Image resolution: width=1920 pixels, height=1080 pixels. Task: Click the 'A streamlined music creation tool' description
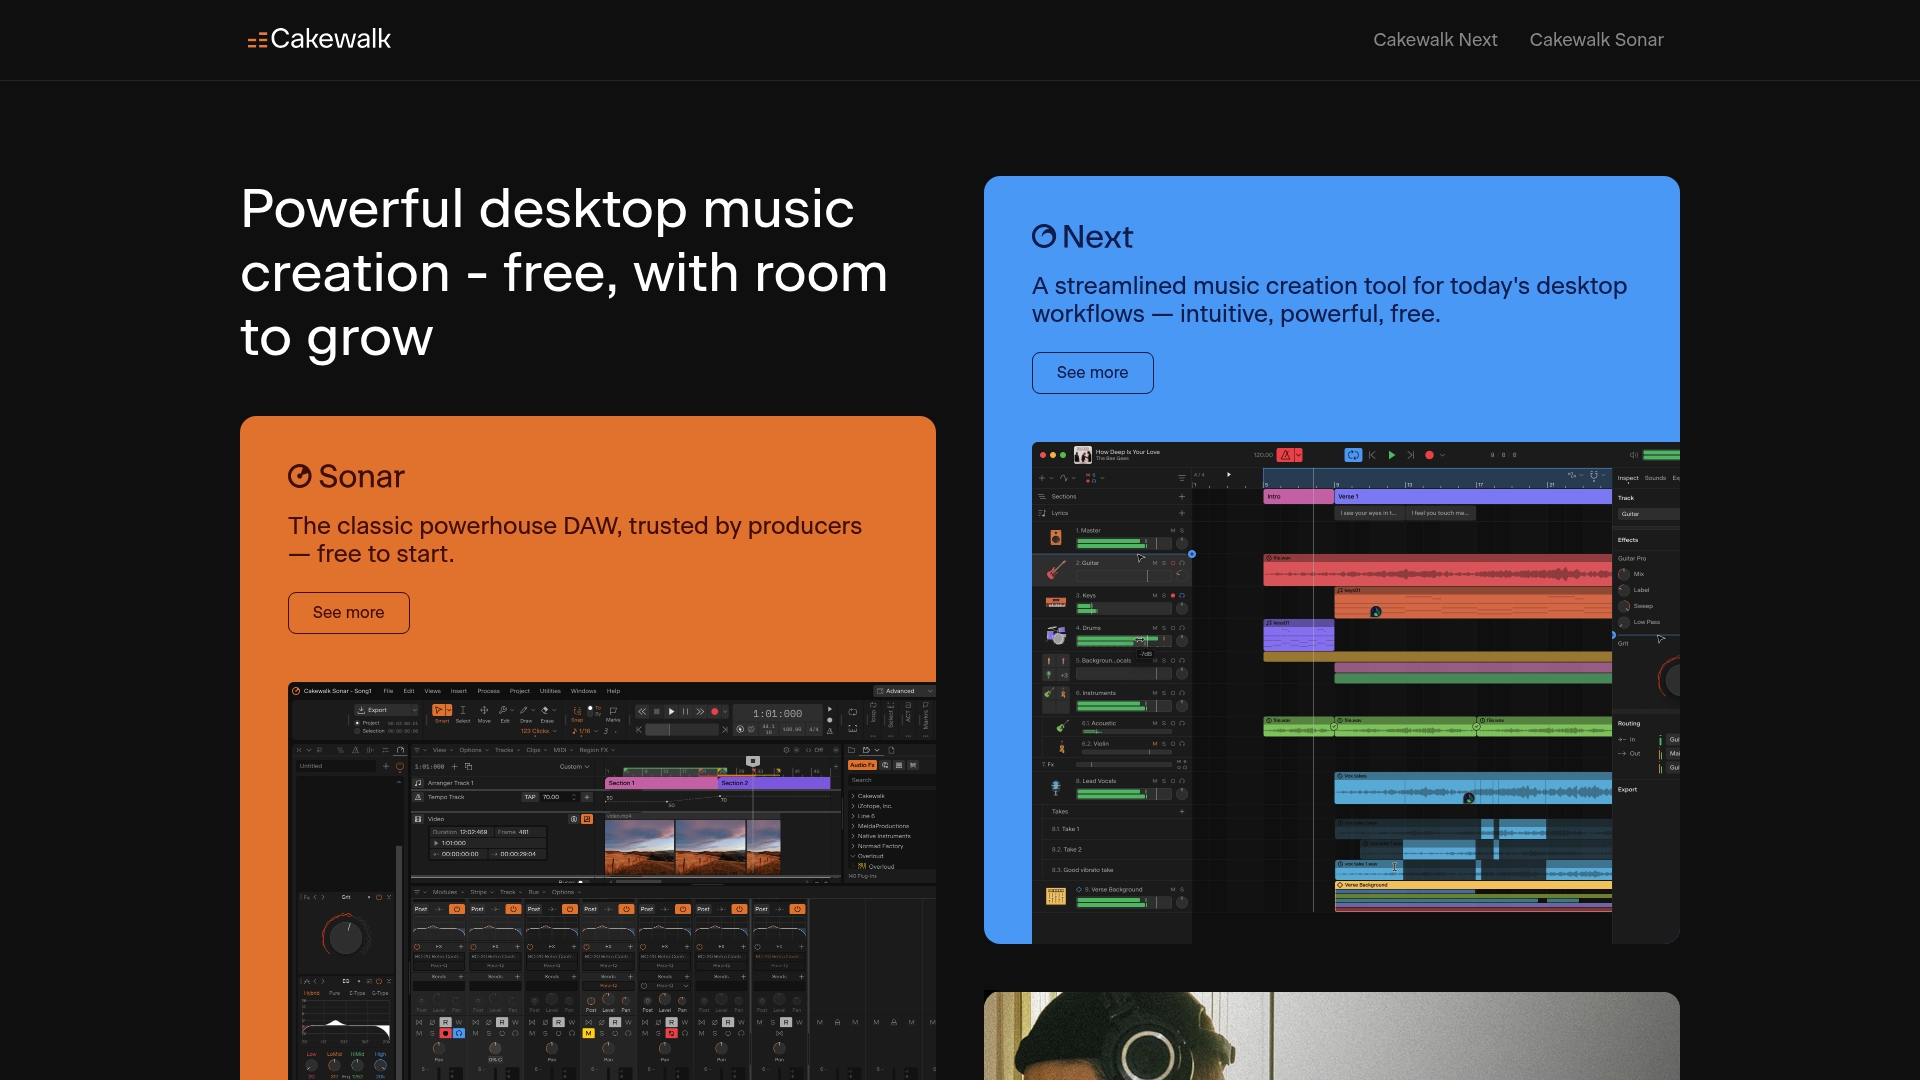coord(1329,300)
